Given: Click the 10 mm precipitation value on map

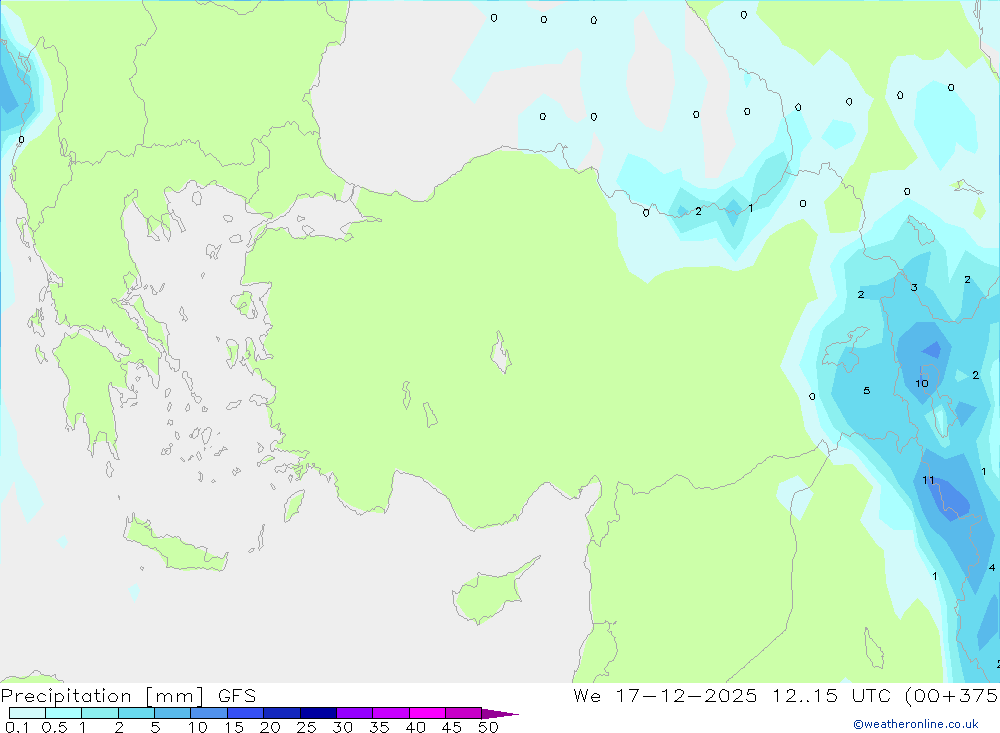Looking at the screenshot, I should [921, 383].
